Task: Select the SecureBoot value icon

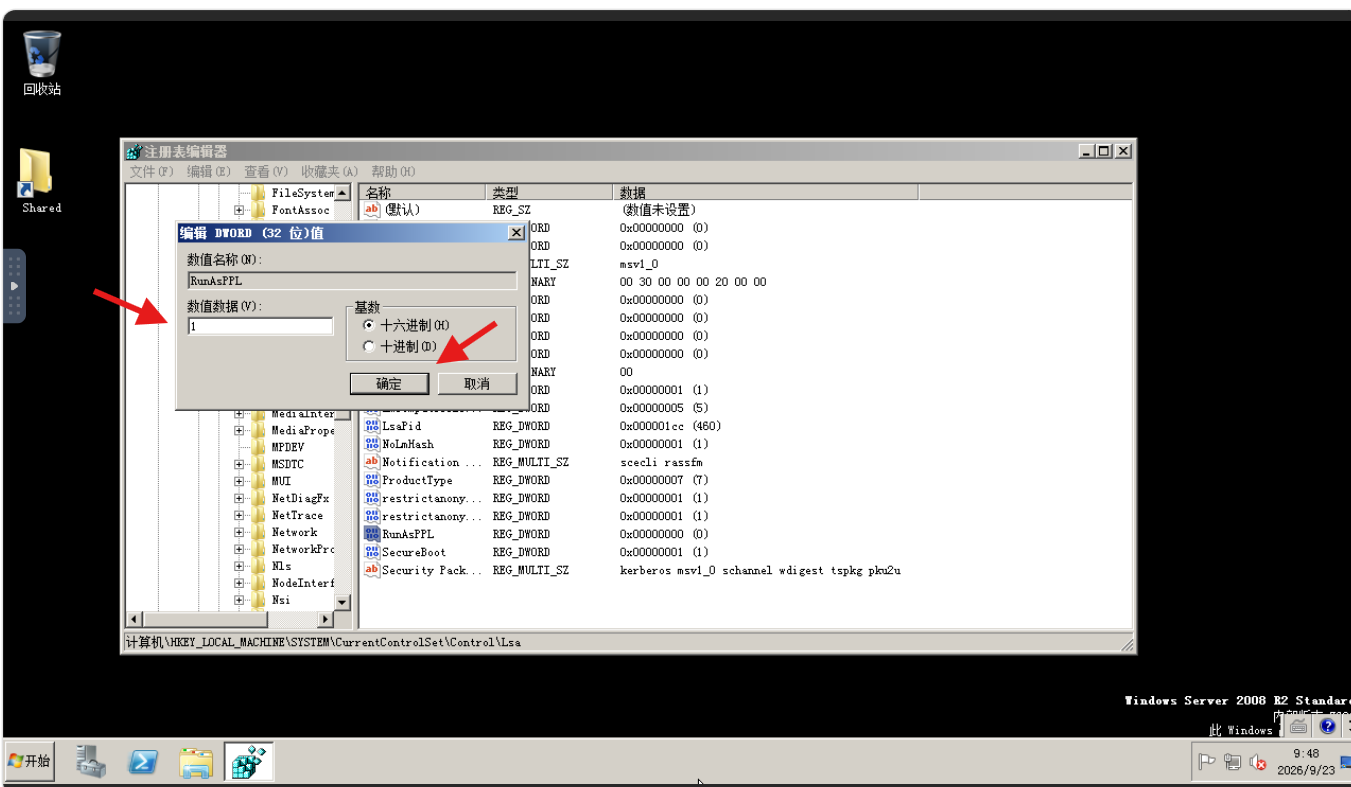Action: (372, 552)
